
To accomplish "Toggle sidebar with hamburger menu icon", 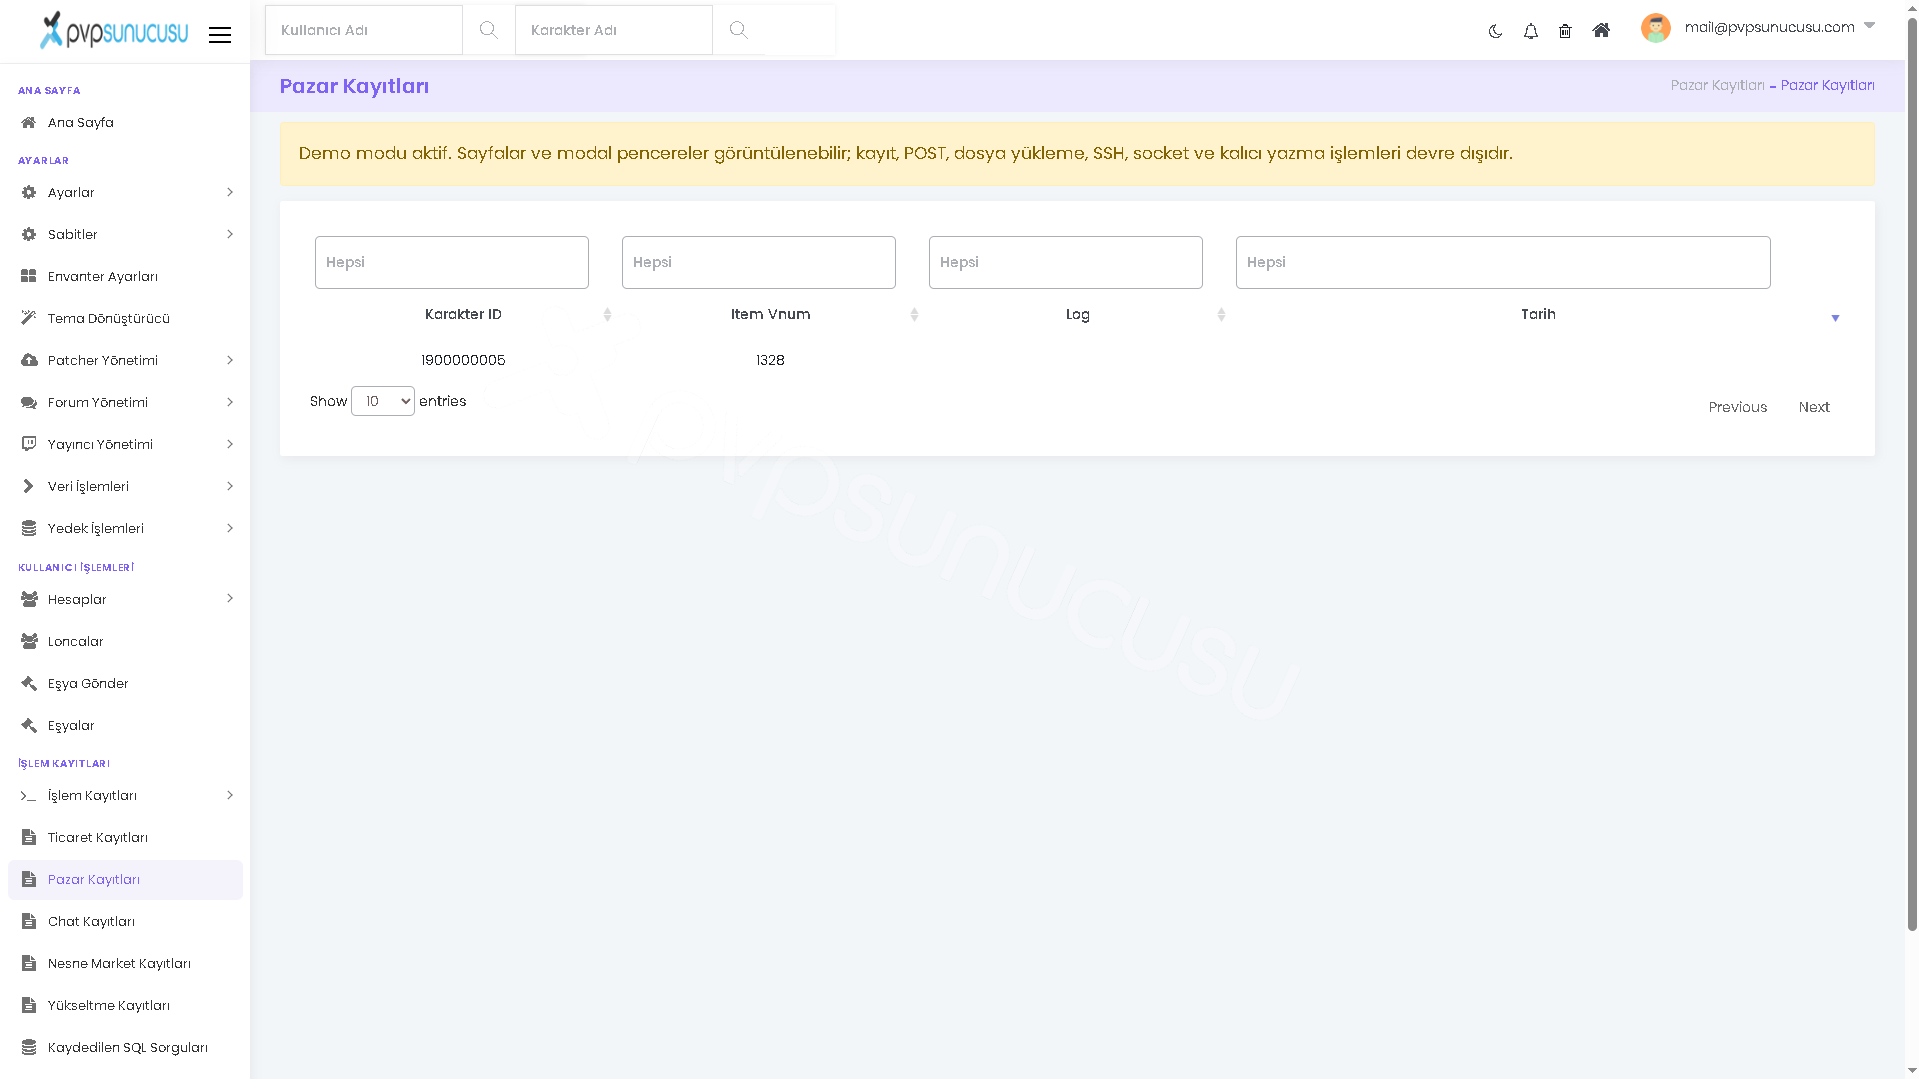I will click(220, 35).
